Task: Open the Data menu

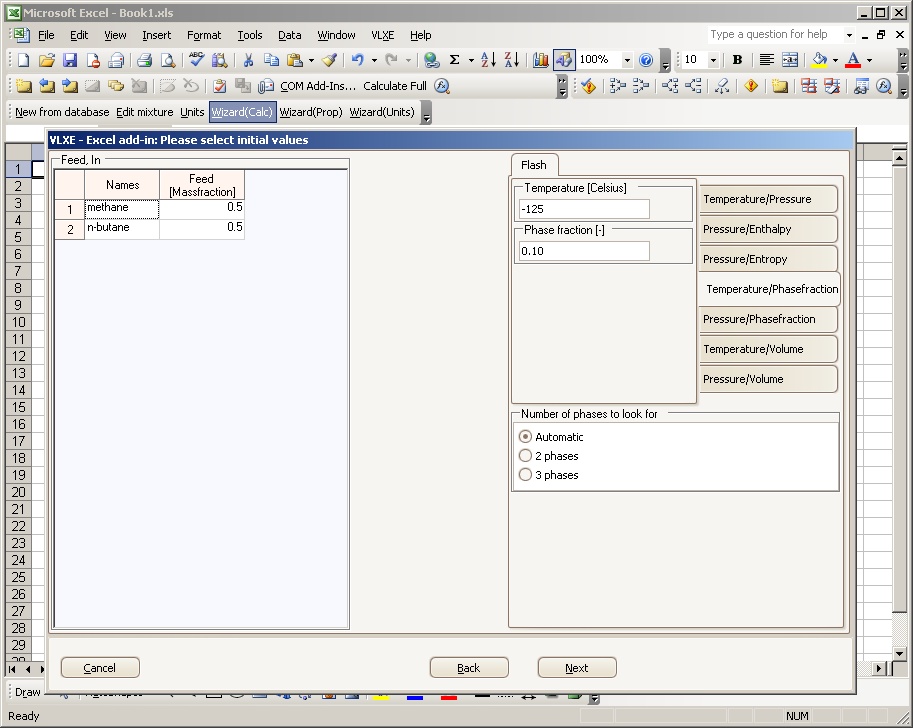Action: (289, 36)
